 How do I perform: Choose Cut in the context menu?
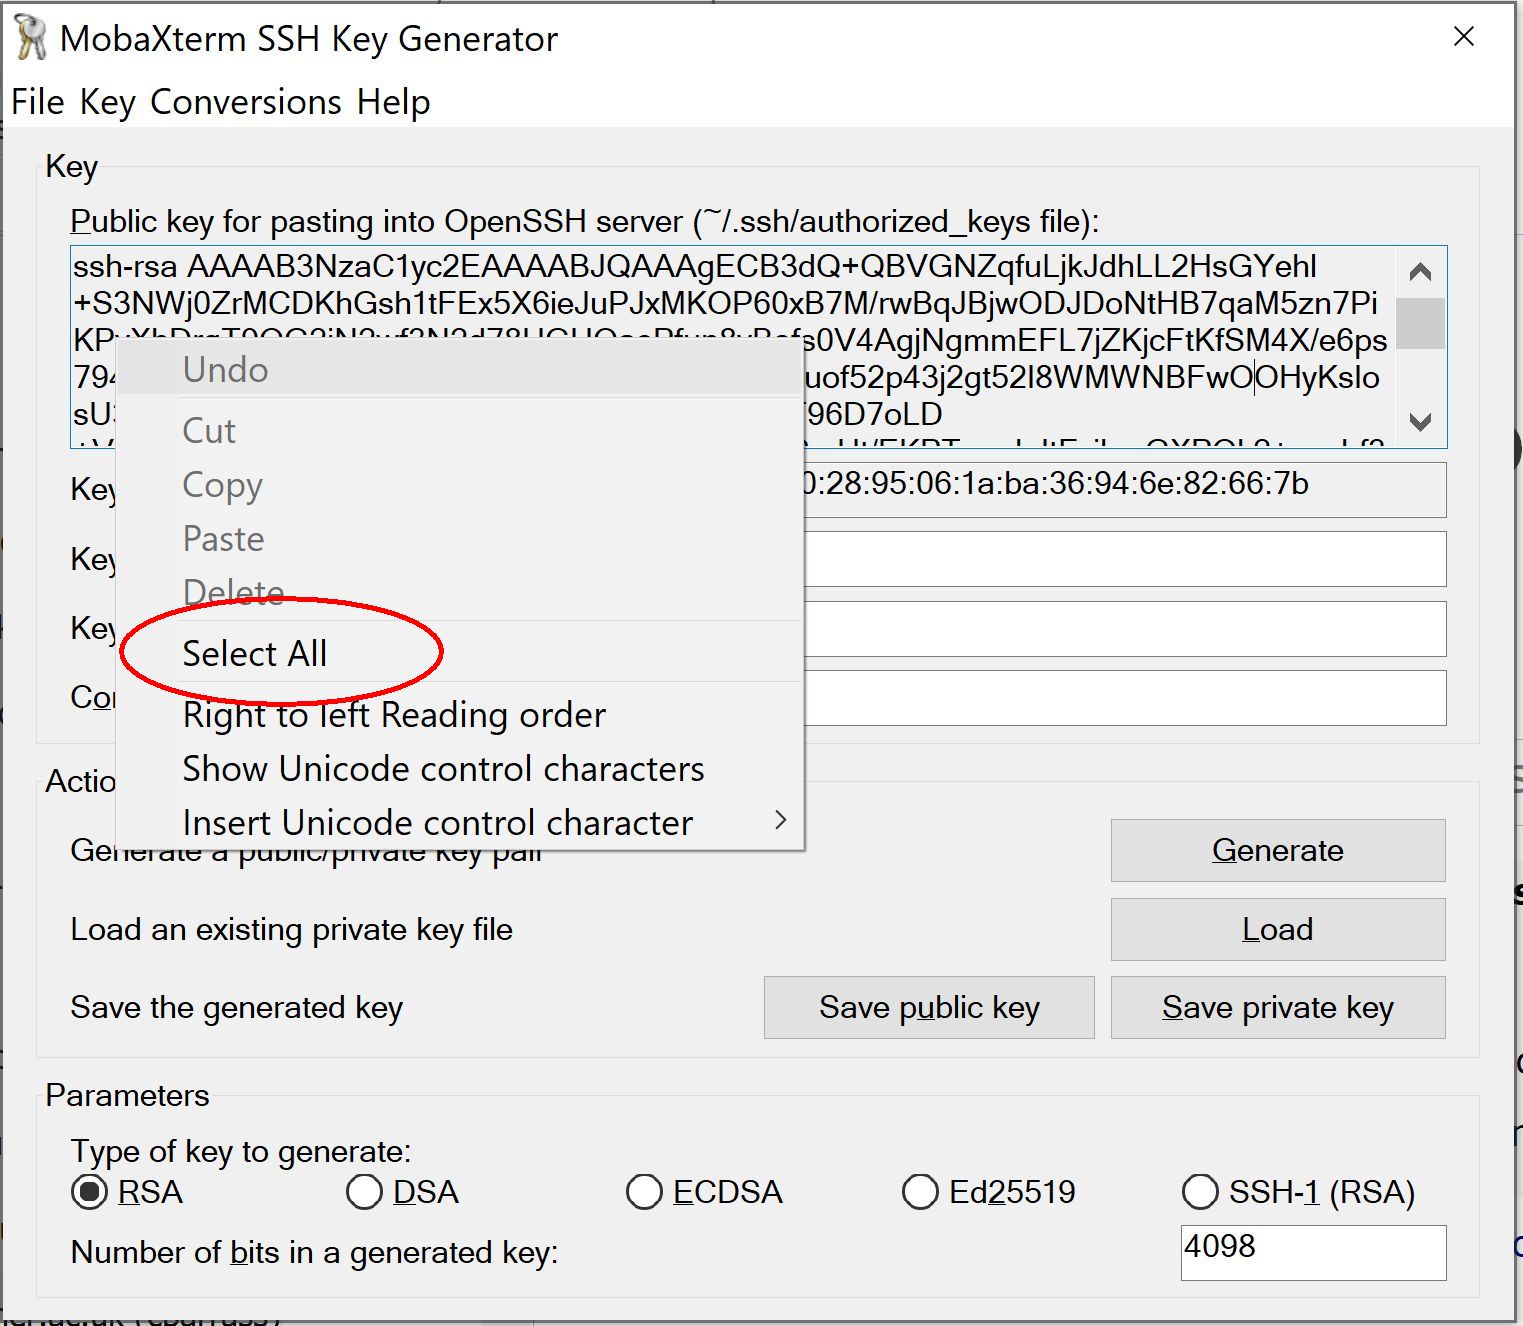coord(460,430)
